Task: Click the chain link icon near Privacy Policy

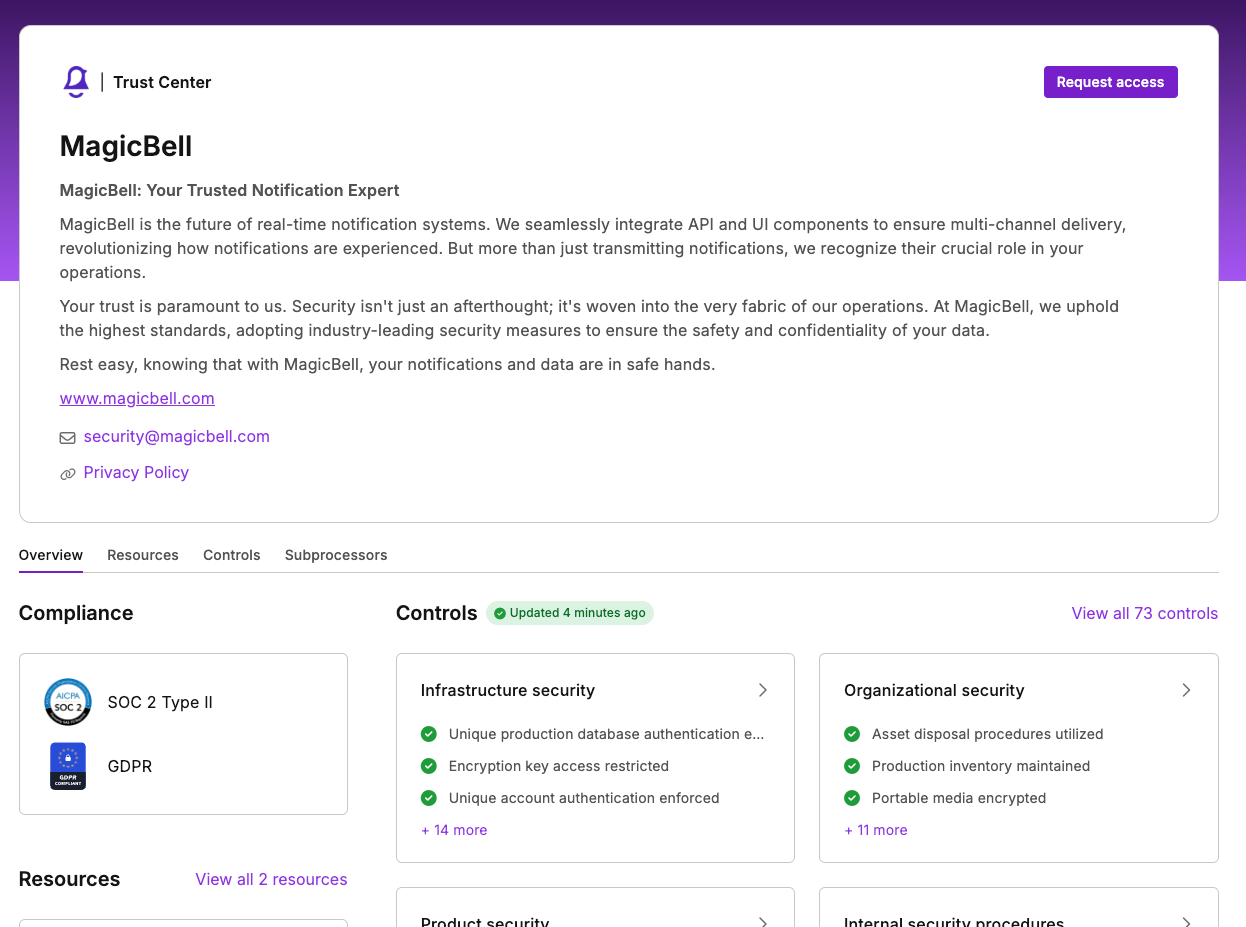Action: pos(68,474)
